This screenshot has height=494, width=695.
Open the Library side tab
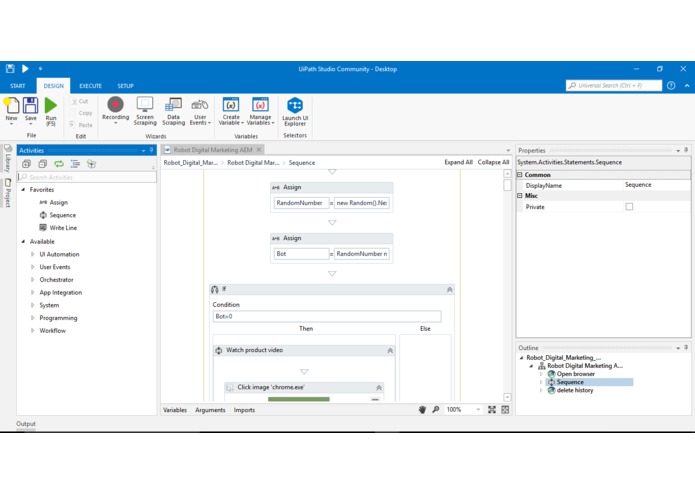click(8, 159)
